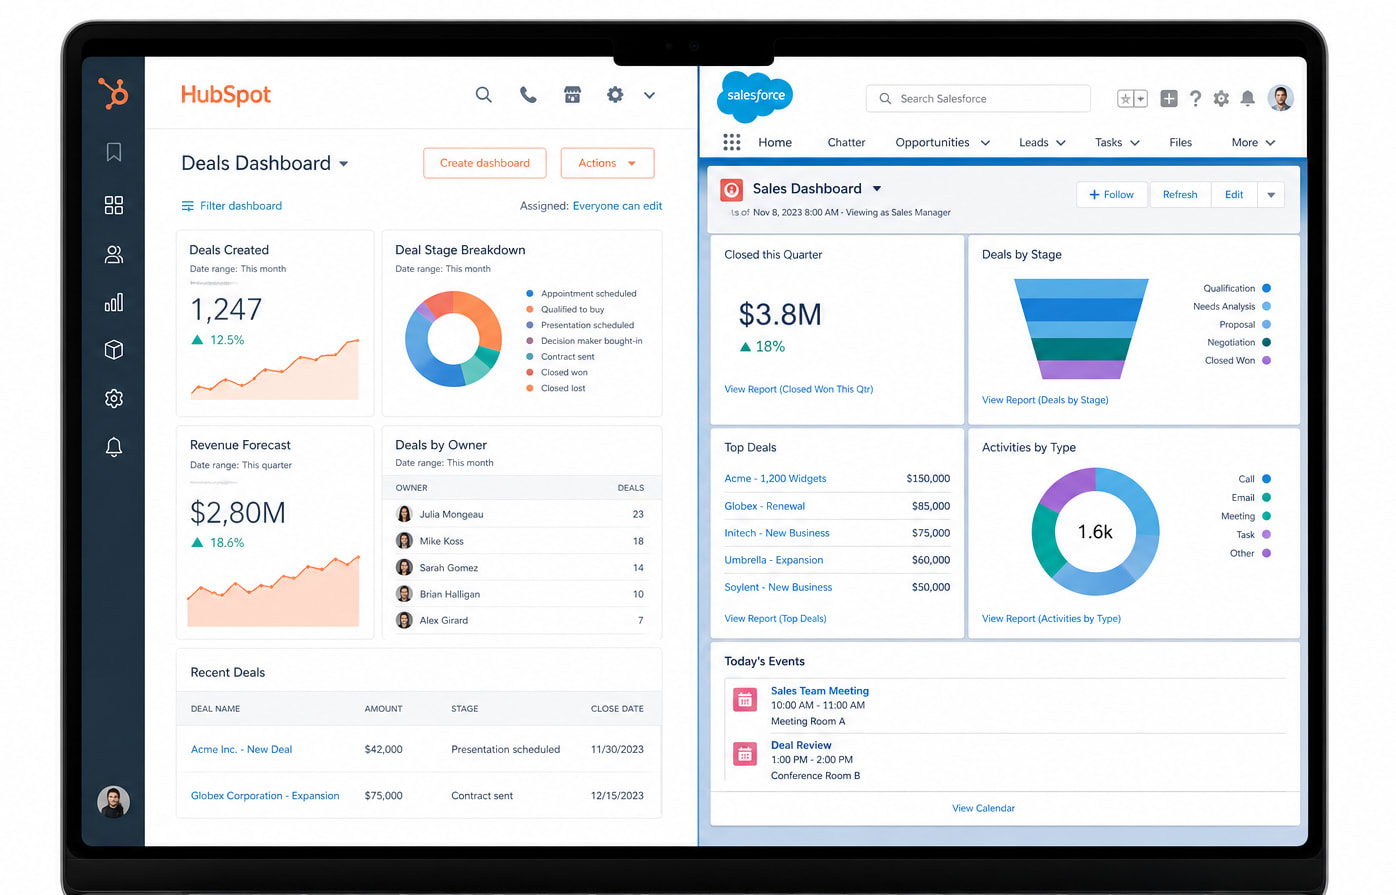The width and height of the screenshot is (1396, 895).
Task: Open the cube objects icon in HubSpot sidebar
Action: tap(114, 350)
